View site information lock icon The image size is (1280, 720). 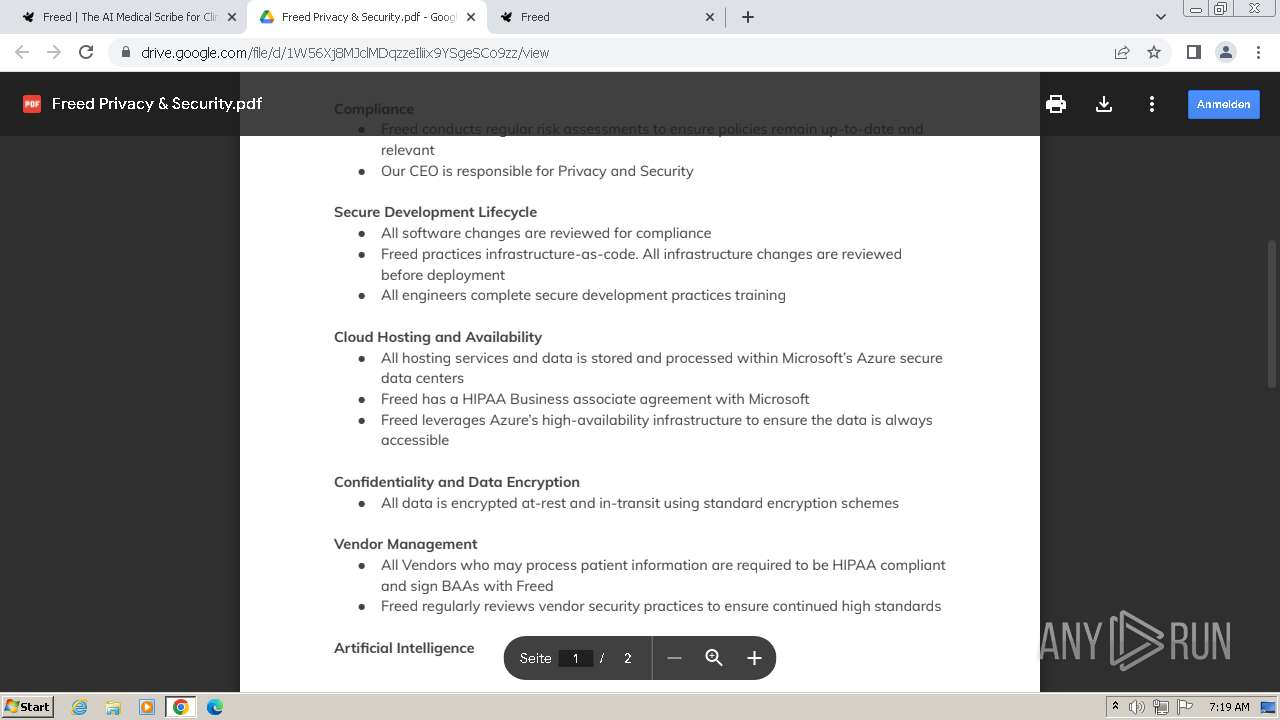click(125, 53)
